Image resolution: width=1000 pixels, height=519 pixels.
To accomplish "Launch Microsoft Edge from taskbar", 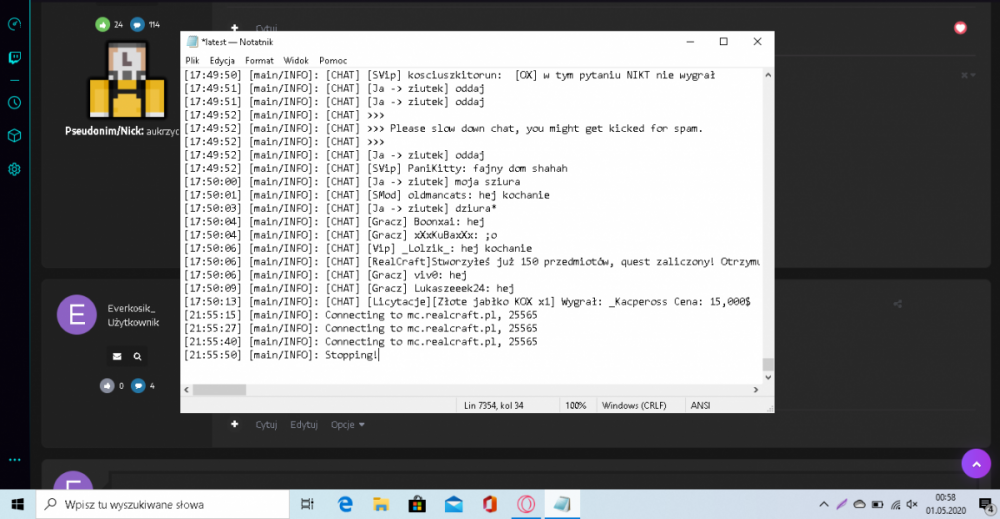I will 345,504.
